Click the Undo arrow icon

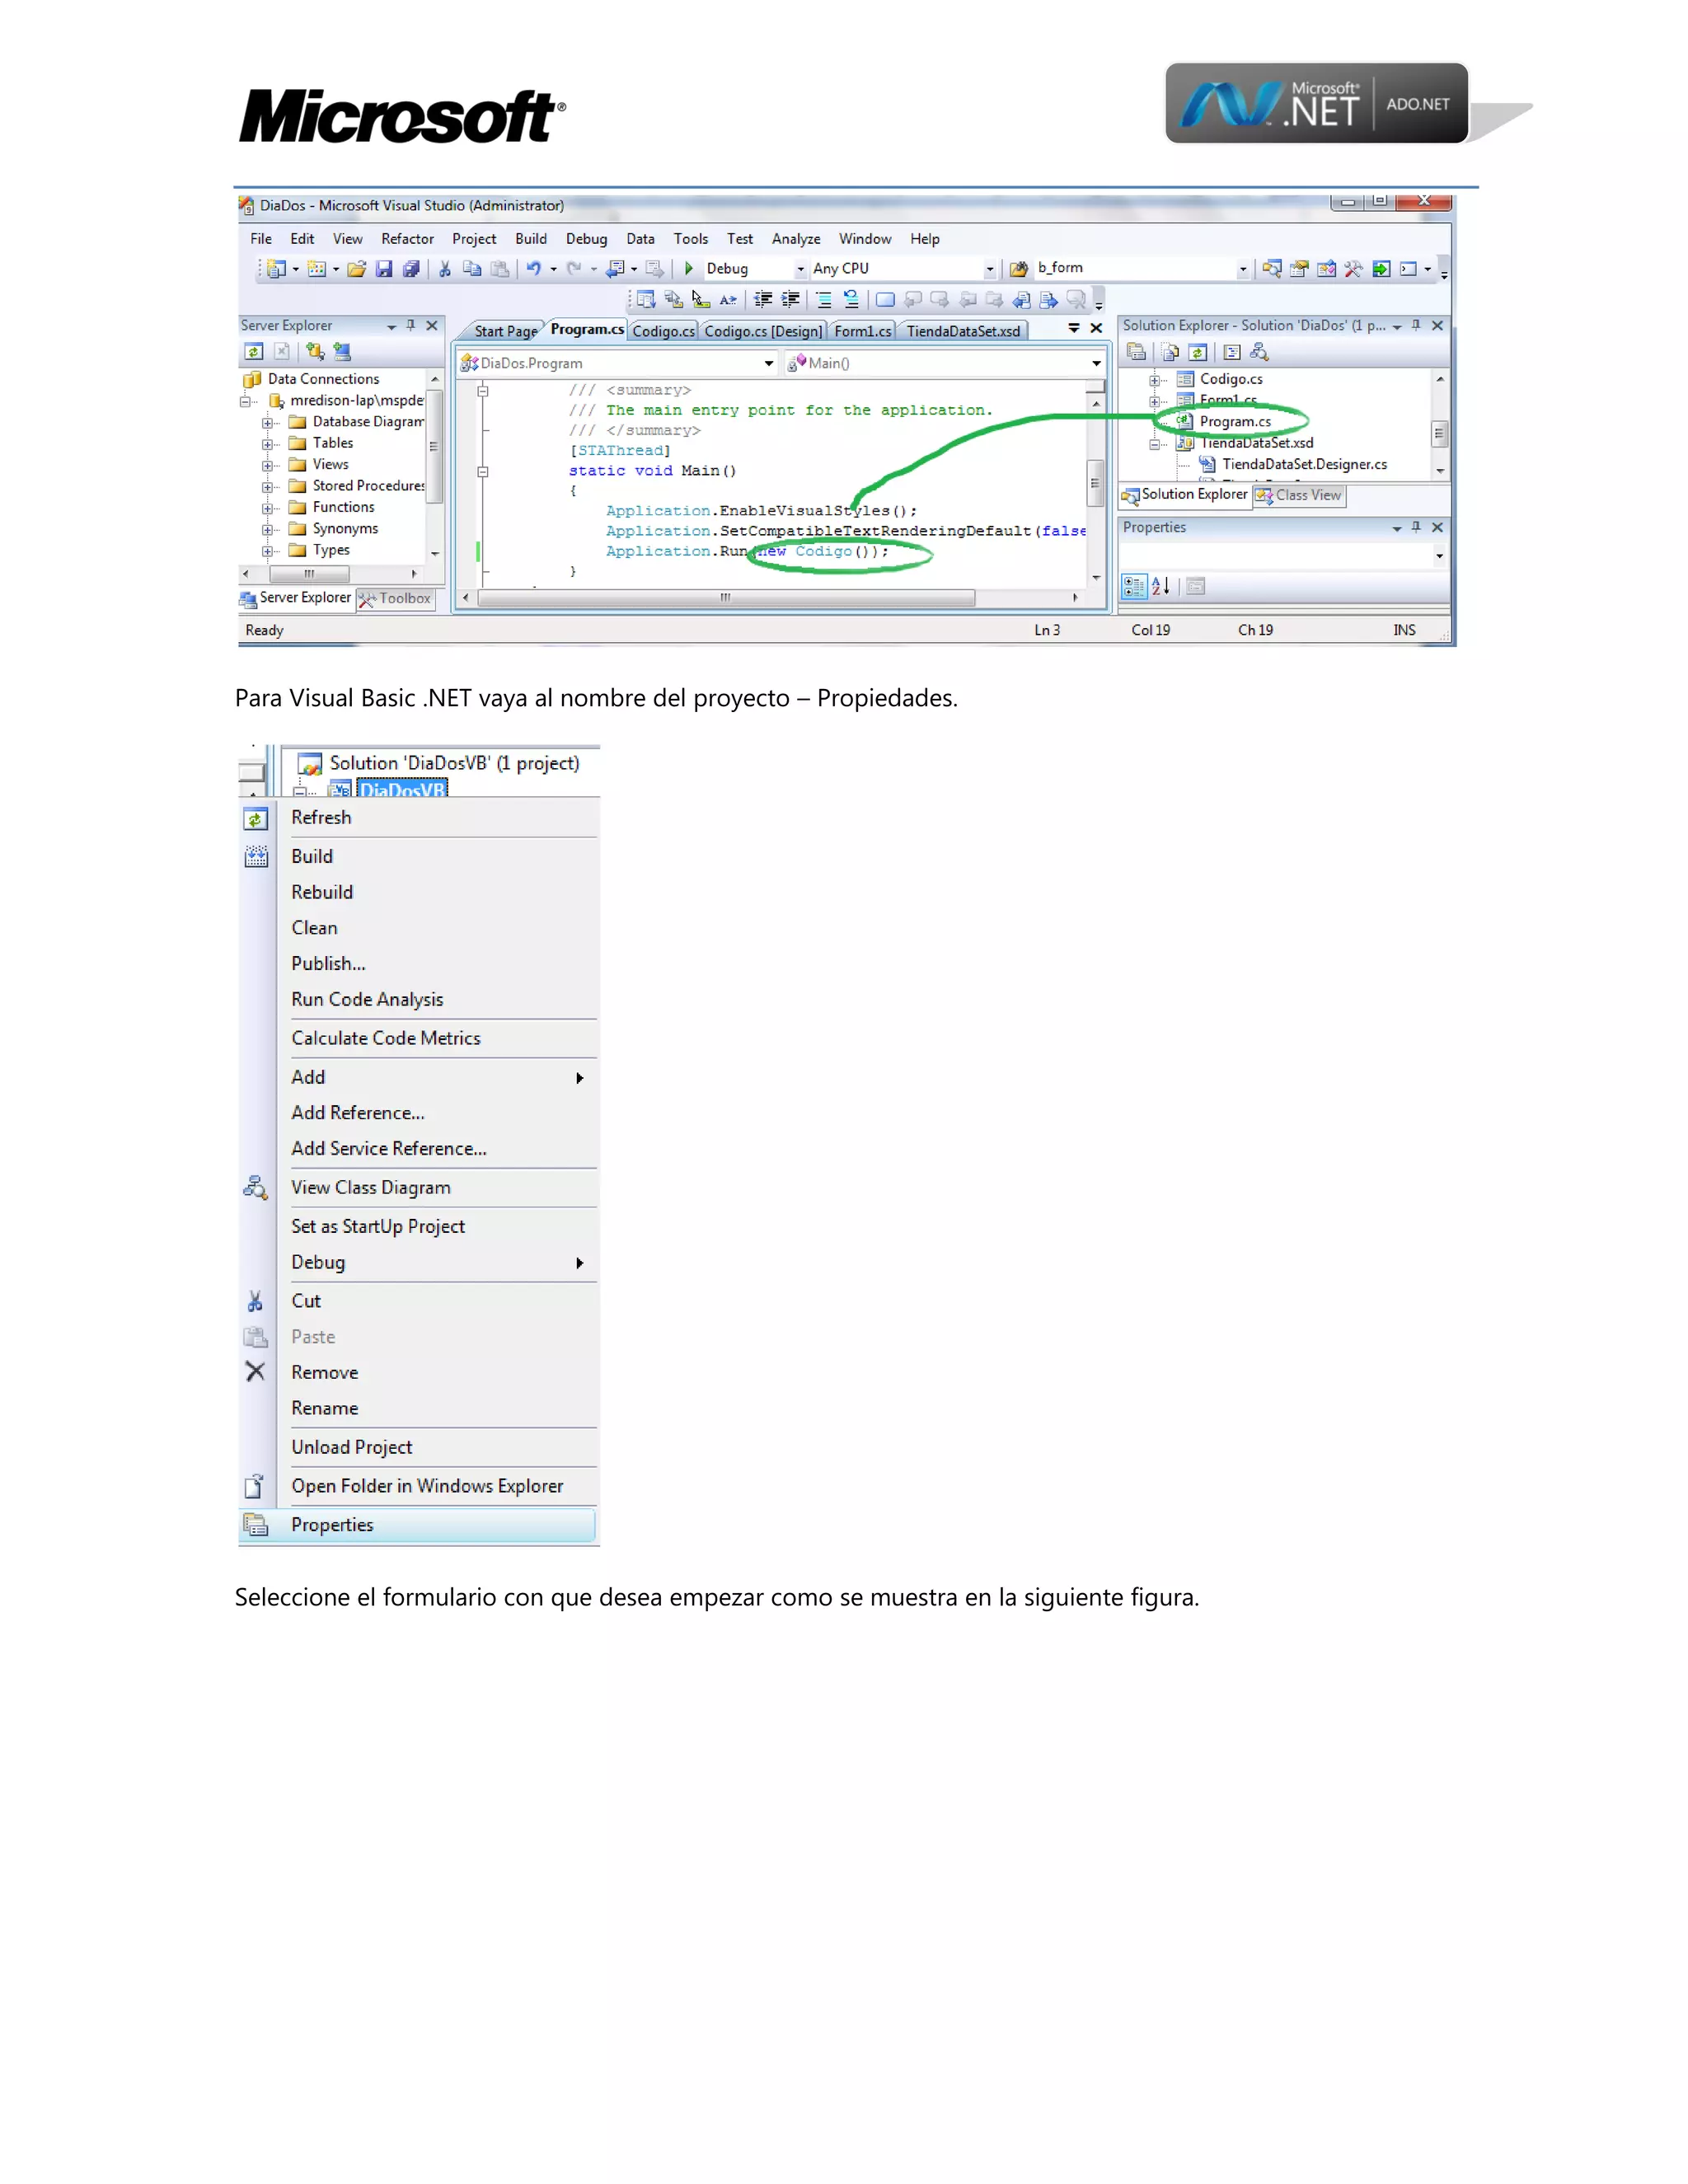[x=534, y=269]
